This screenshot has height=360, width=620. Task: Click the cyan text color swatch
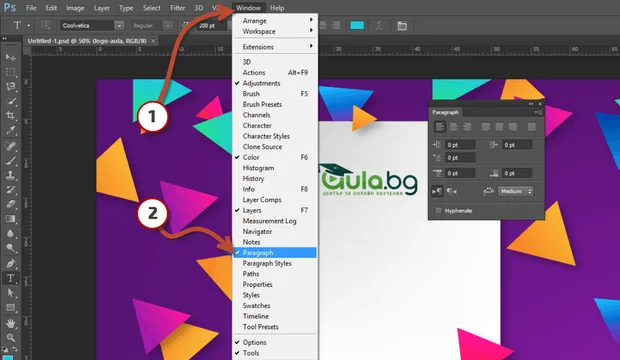357,25
